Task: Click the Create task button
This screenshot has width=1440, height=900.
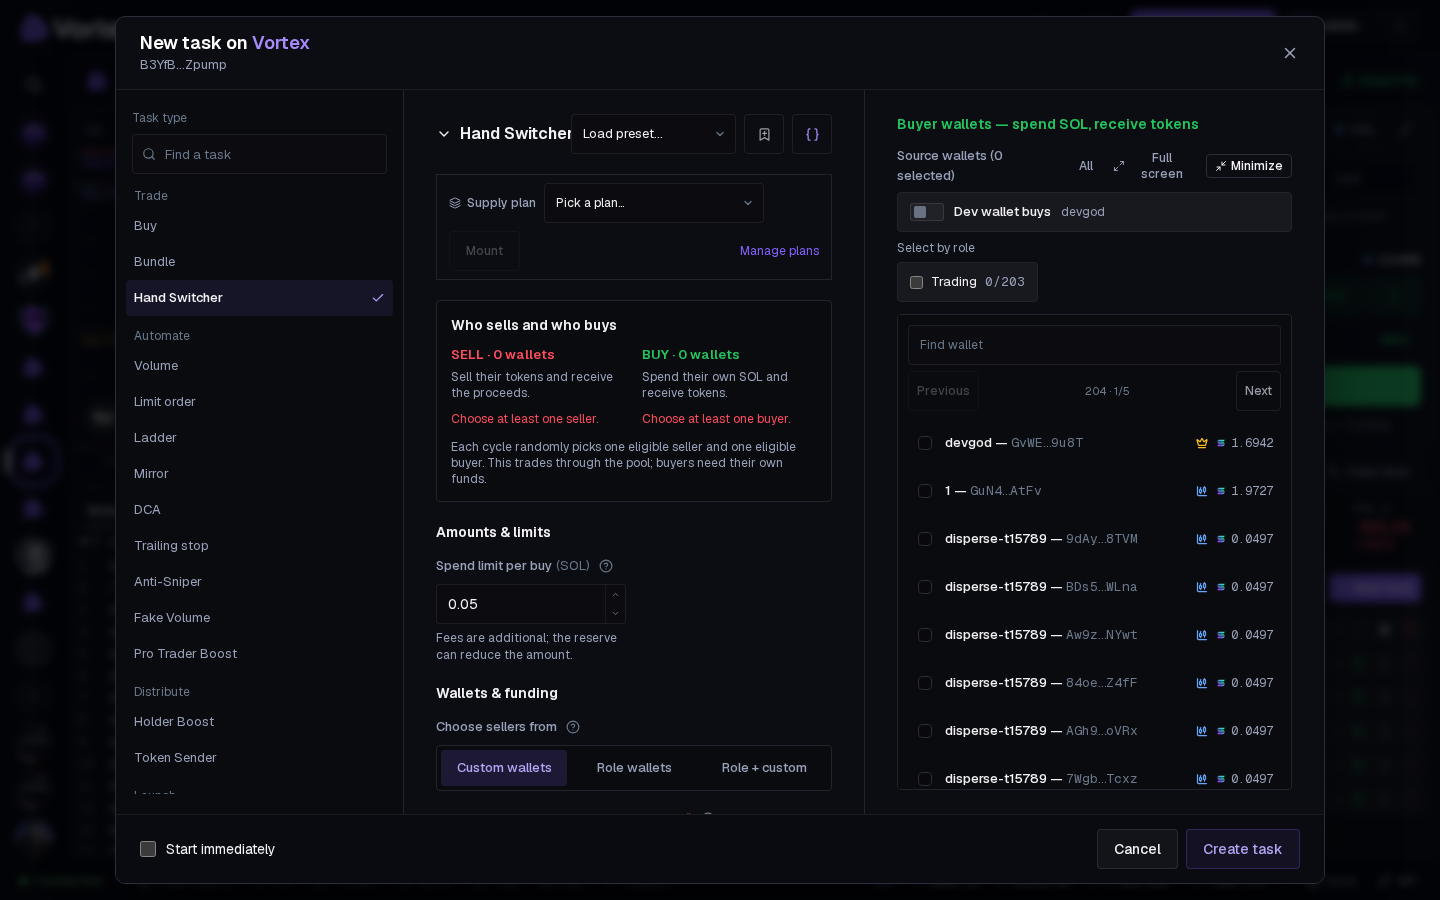Action: tap(1243, 849)
